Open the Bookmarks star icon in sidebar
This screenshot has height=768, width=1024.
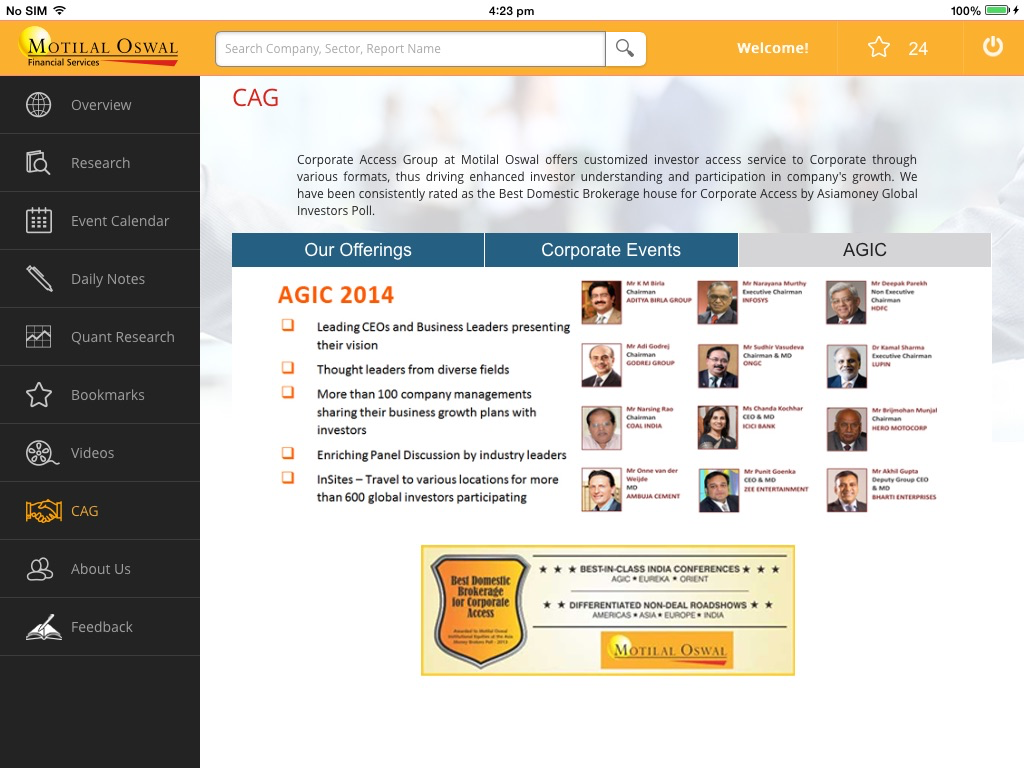coord(39,394)
